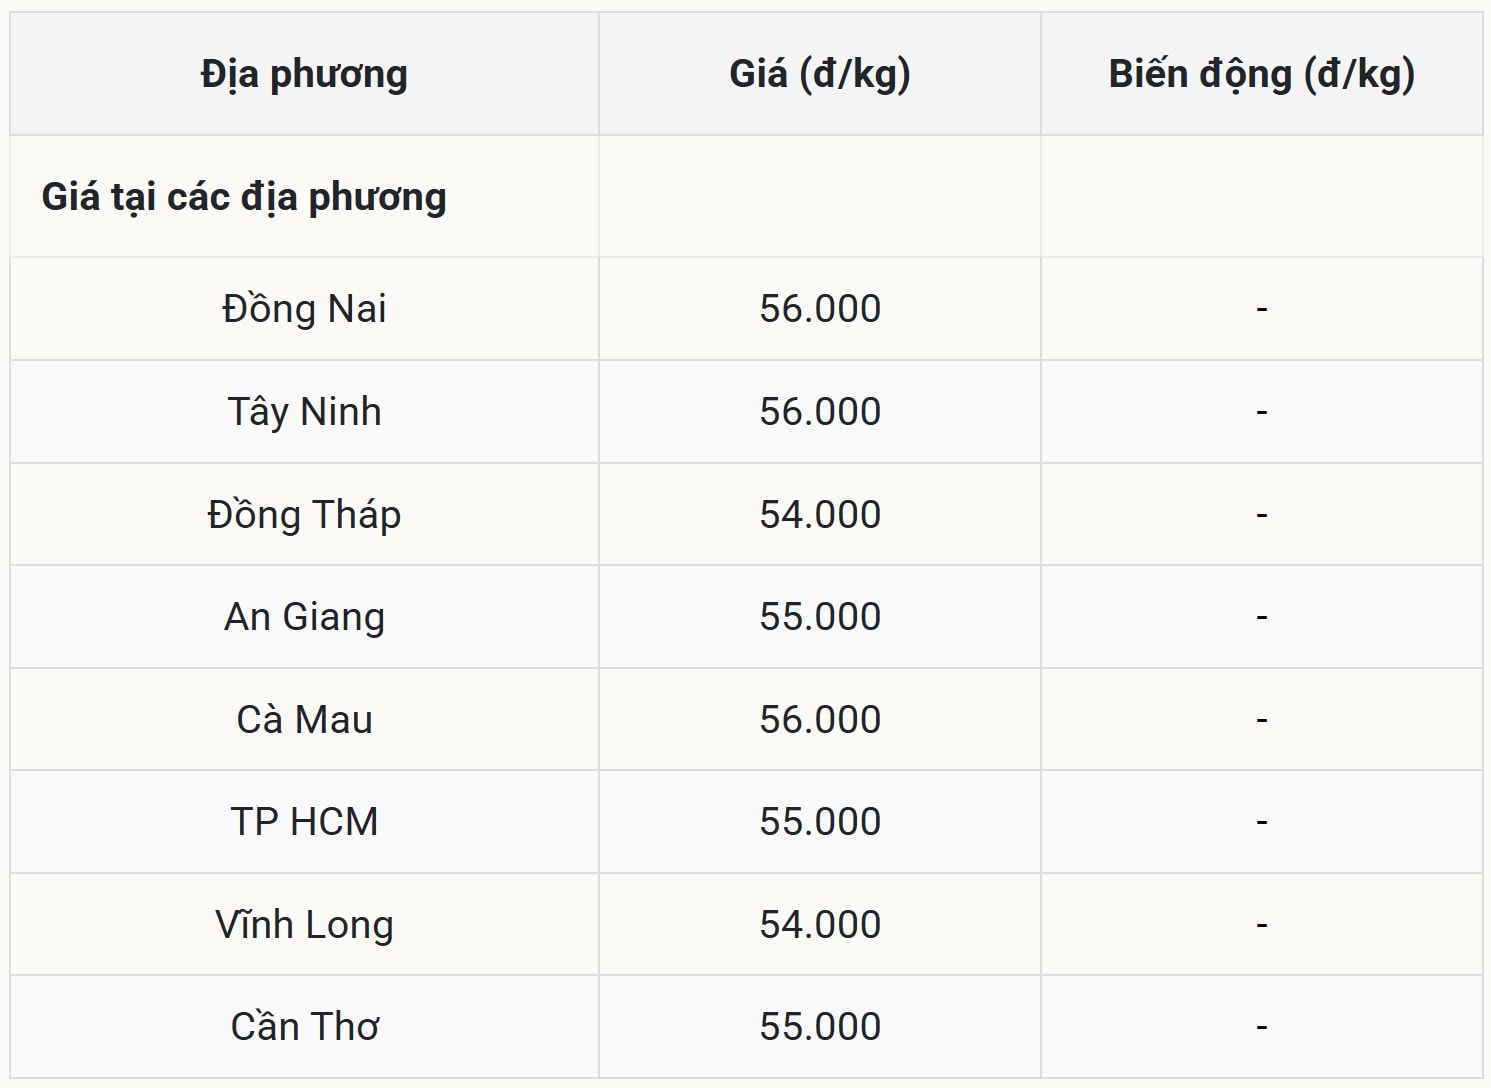Select the TP HCM locality cell
The height and width of the screenshot is (1088, 1491).
tap(304, 822)
